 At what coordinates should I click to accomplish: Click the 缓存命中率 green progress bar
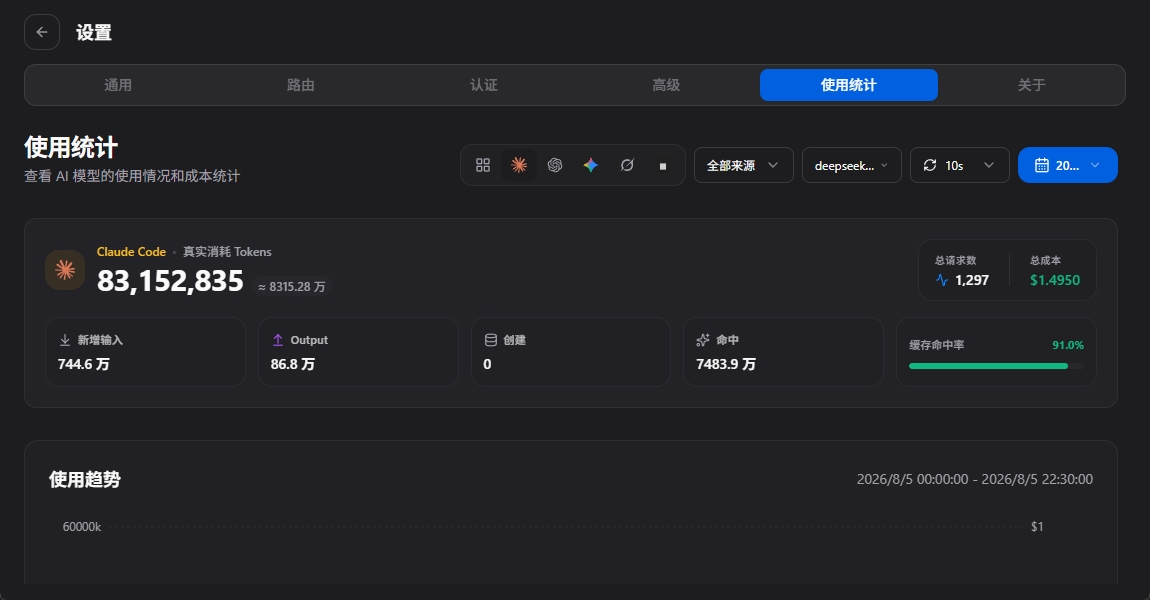[x=996, y=366]
